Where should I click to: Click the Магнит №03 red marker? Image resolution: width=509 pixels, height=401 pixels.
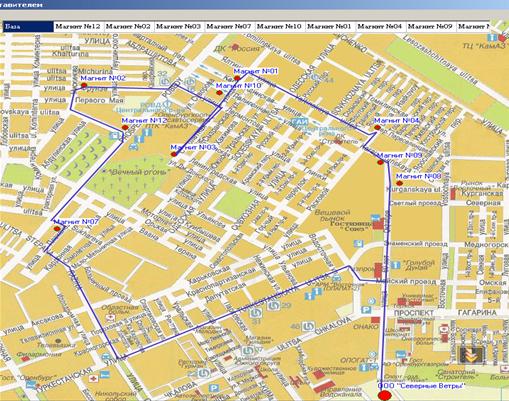click(x=174, y=154)
